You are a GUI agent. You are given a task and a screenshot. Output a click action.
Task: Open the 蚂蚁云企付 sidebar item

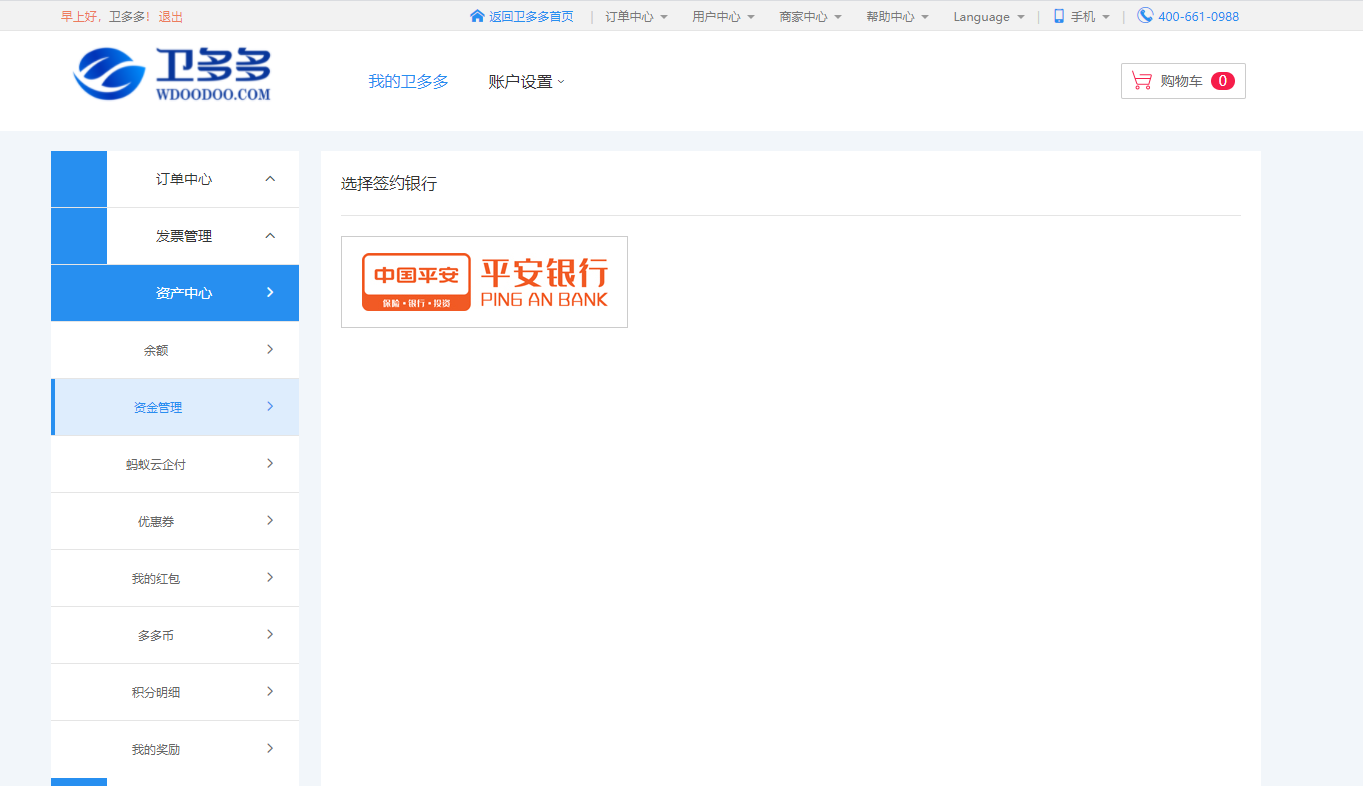click(175, 464)
